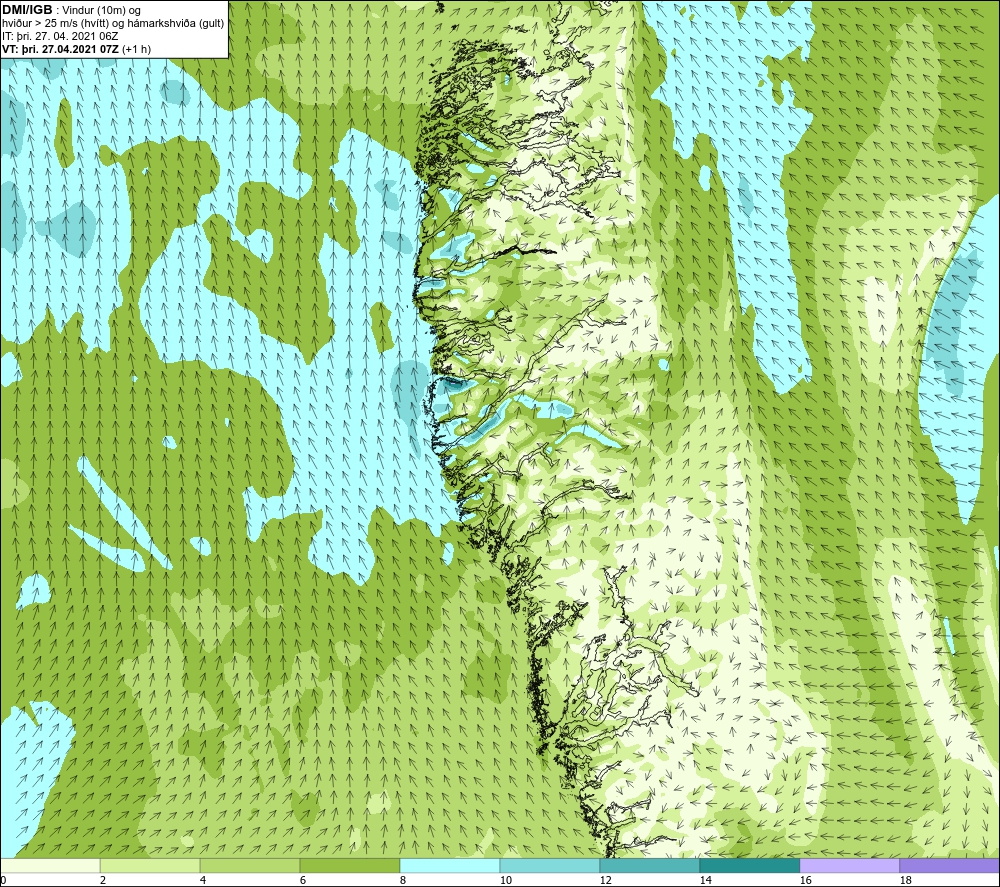Click the 'IT: þri. 27. 04. 2021 06Z' initial time line
The width and height of the screenshot is (1000, 887).
tap(60, 36)
